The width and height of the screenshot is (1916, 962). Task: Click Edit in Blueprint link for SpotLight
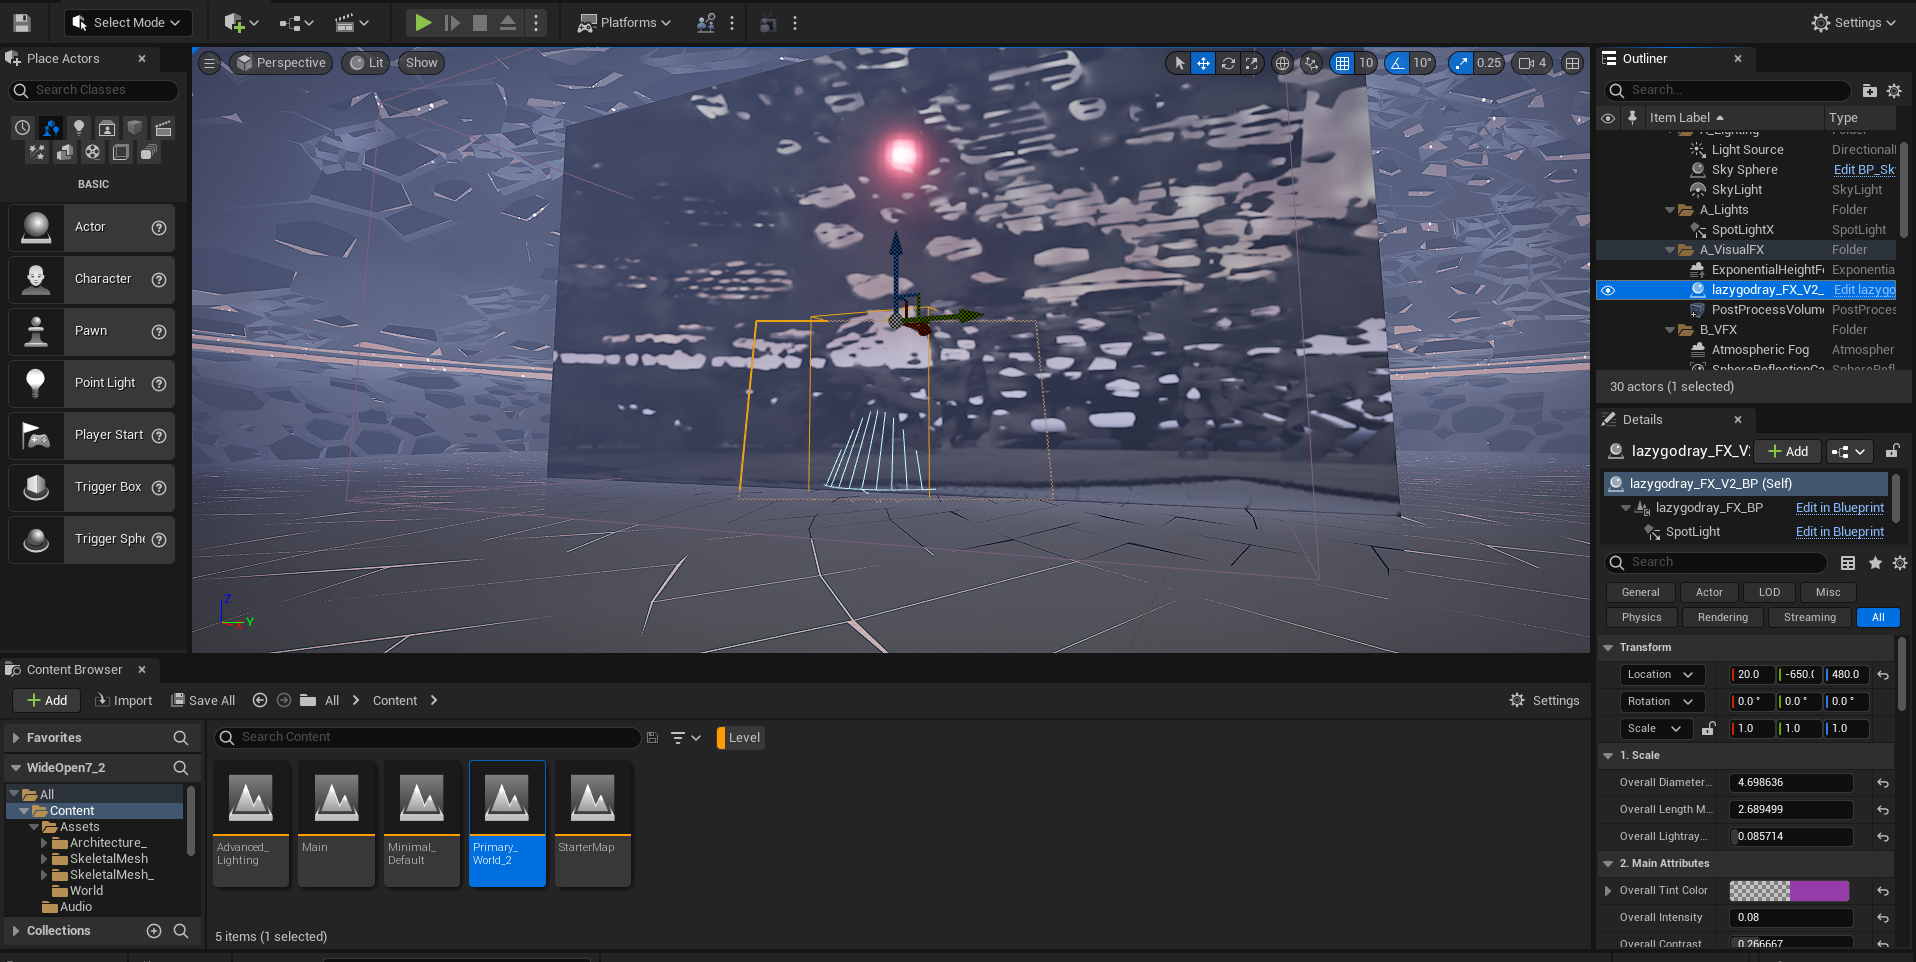click(x=1840, y=532)
